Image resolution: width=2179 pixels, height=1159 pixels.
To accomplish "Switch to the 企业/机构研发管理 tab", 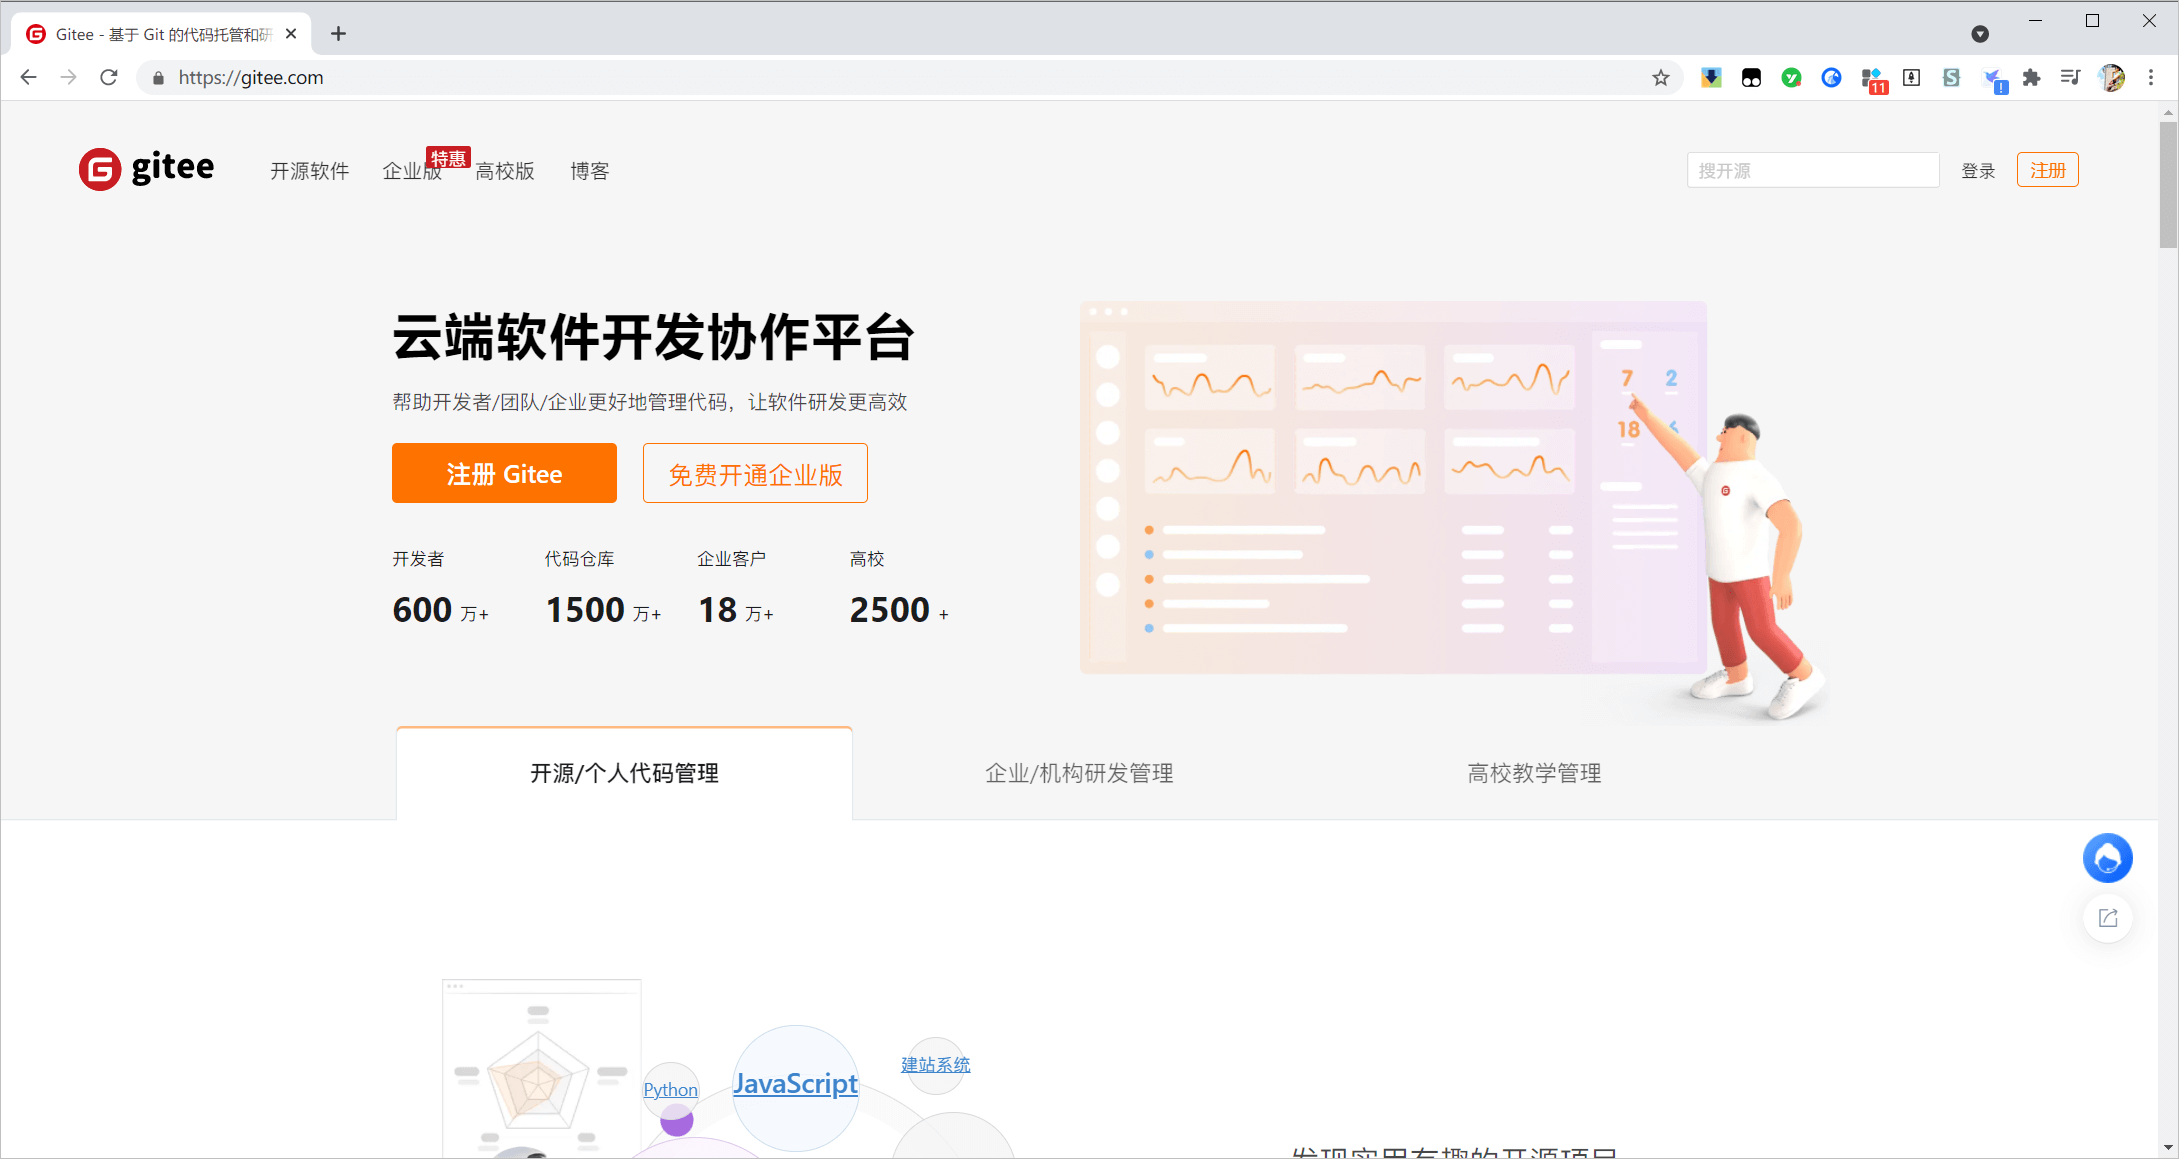I will click(x=1079, y=773).
